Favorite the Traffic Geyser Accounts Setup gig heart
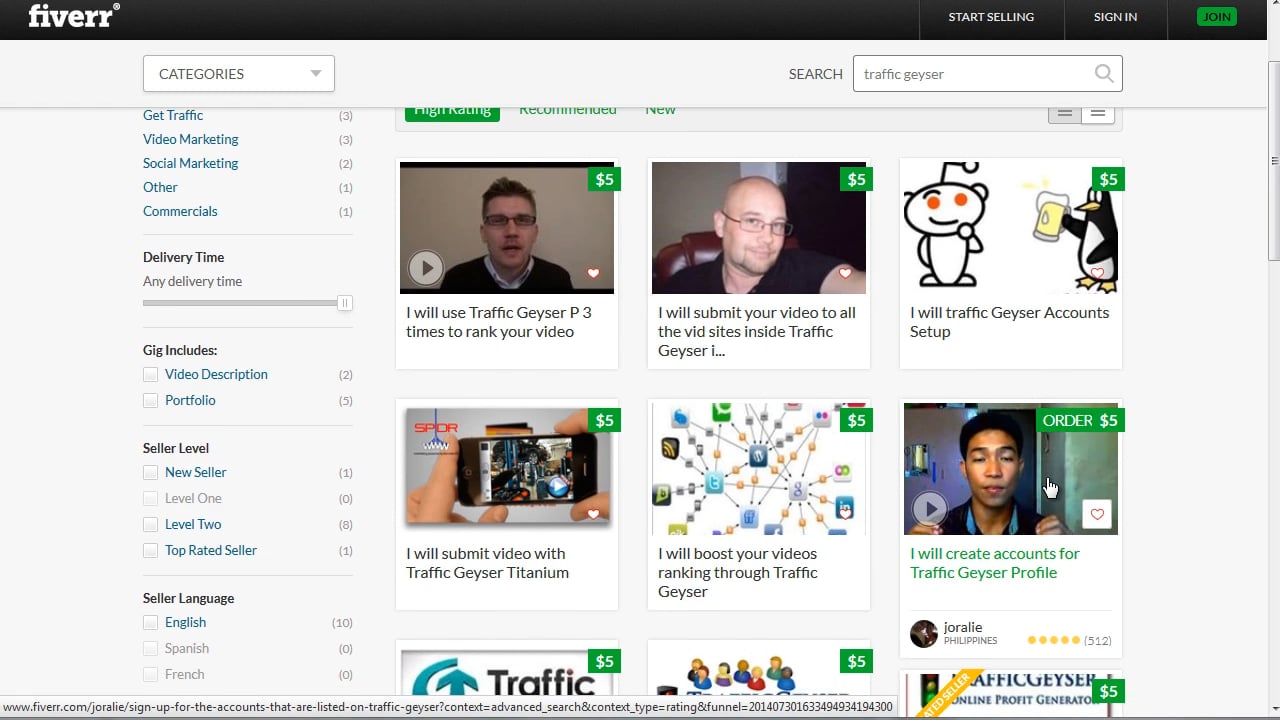Viewport: 1280px width, 720px height. pyautogui.click(x=1097, y=272)
